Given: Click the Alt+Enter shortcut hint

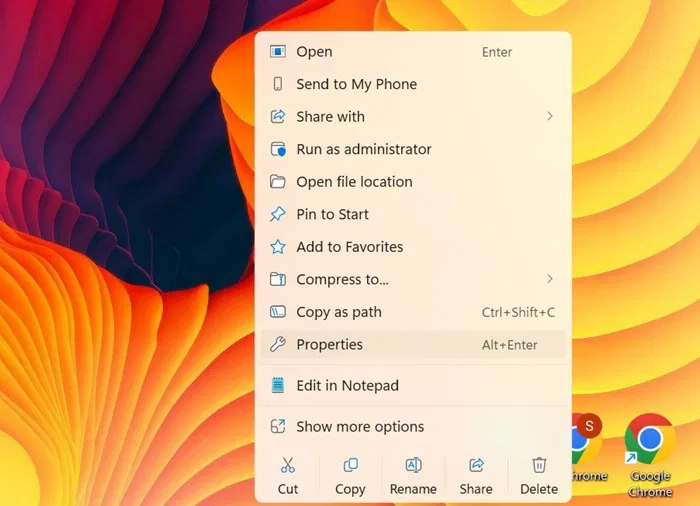Looking at the screenshot, I should (x=509, y=345).
